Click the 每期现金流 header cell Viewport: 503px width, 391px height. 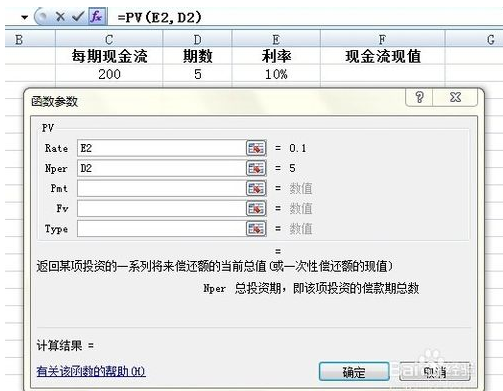point(109,56)
